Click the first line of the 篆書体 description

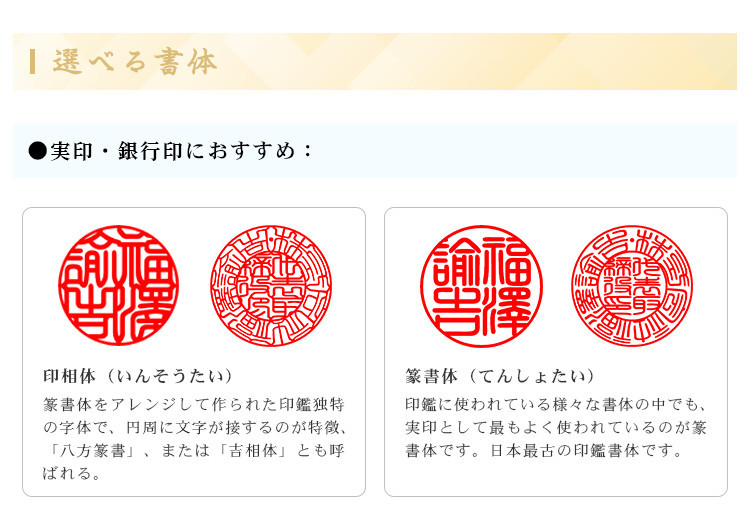click(556, 405)
